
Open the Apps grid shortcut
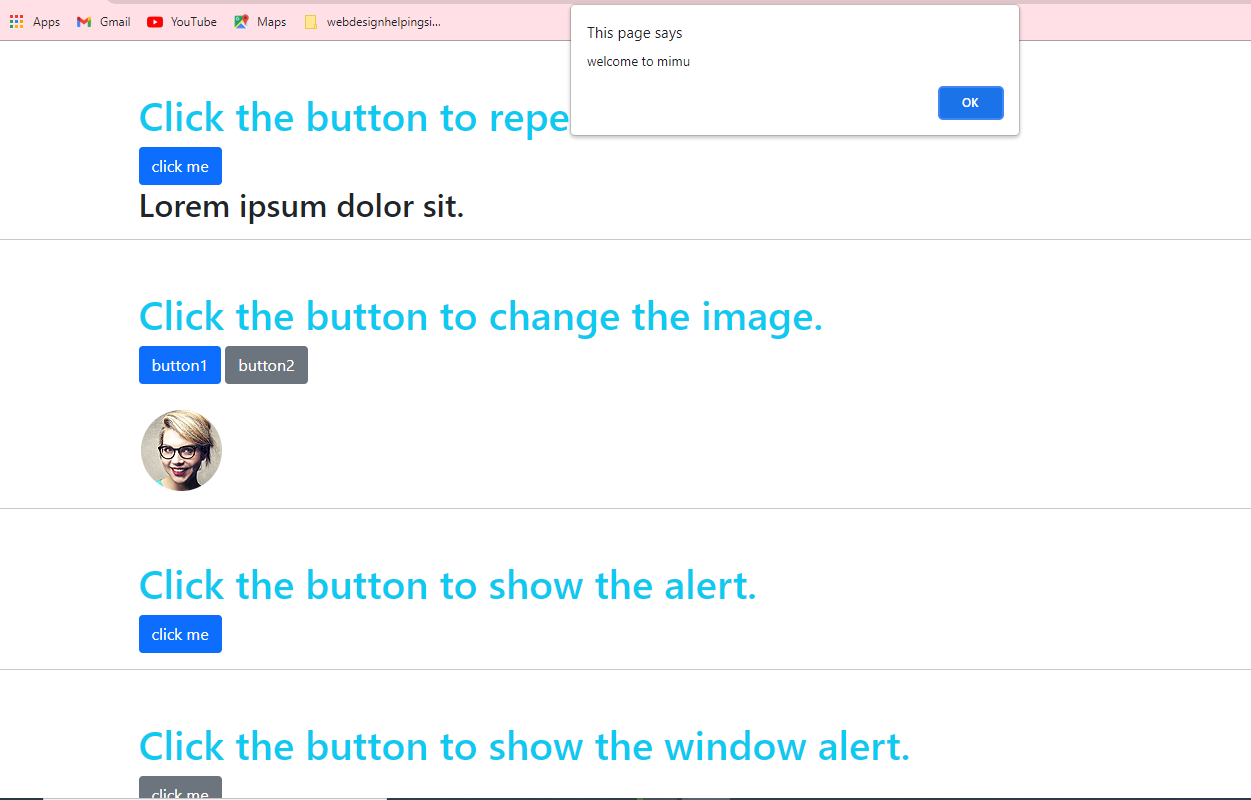coord(34,22)
